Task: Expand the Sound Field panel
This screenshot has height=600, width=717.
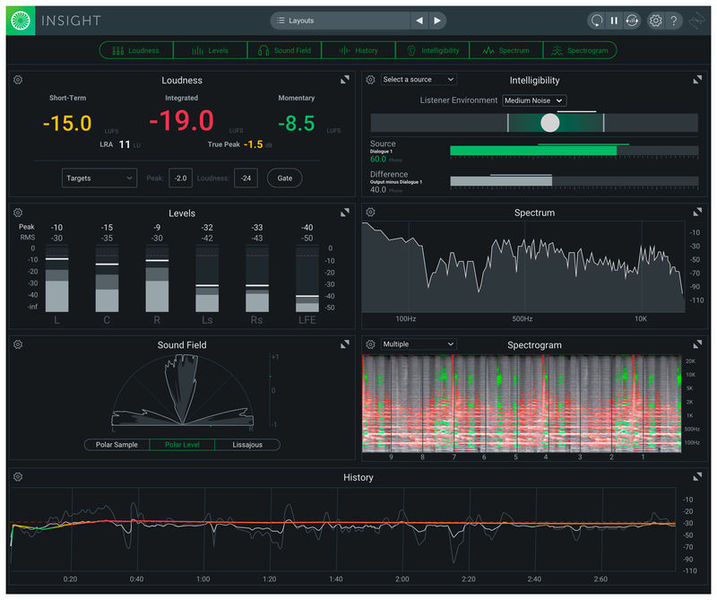Action: (345, 344)
